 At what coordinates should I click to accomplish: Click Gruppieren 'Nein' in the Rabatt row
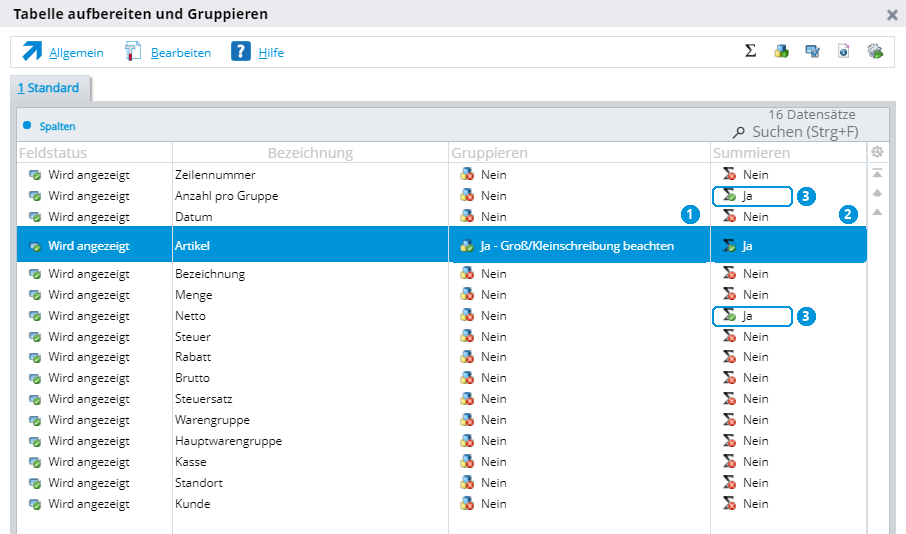493,357
